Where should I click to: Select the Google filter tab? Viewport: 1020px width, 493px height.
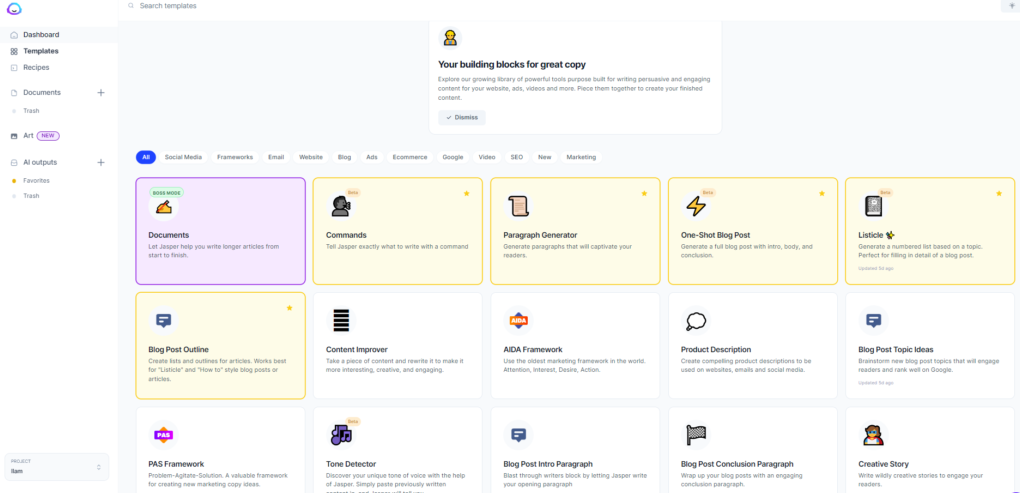[x=453, y=157]
